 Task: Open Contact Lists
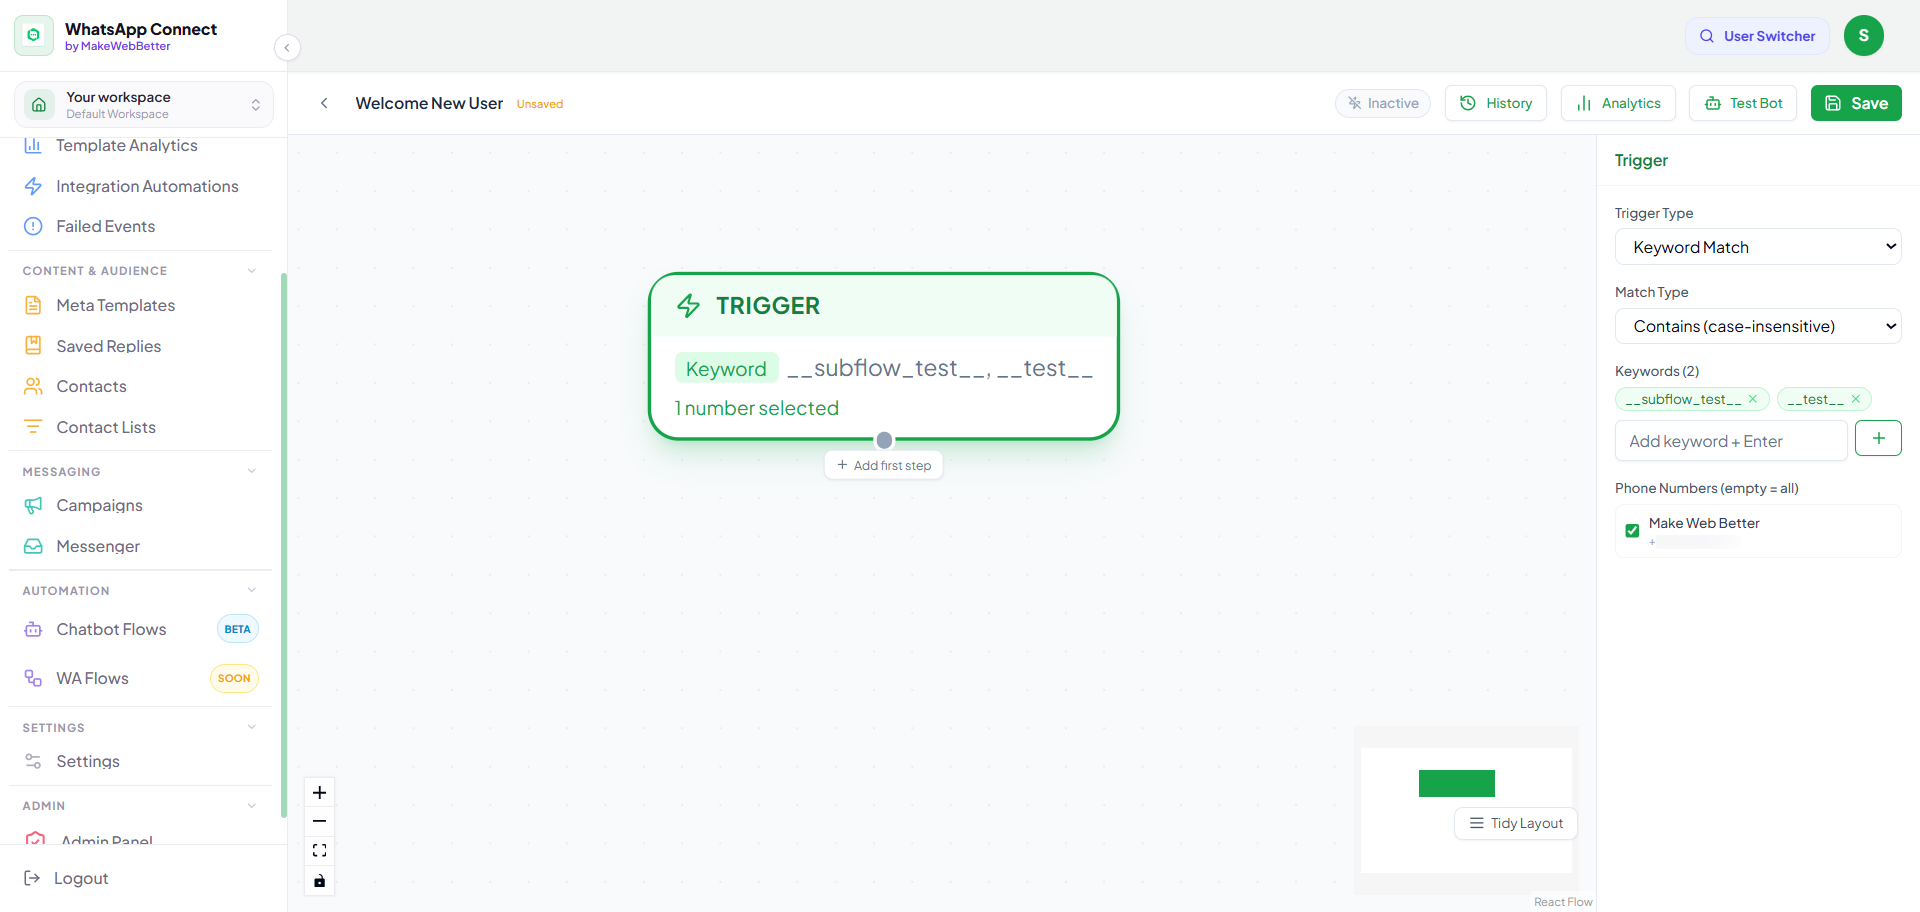pos(140,427)
